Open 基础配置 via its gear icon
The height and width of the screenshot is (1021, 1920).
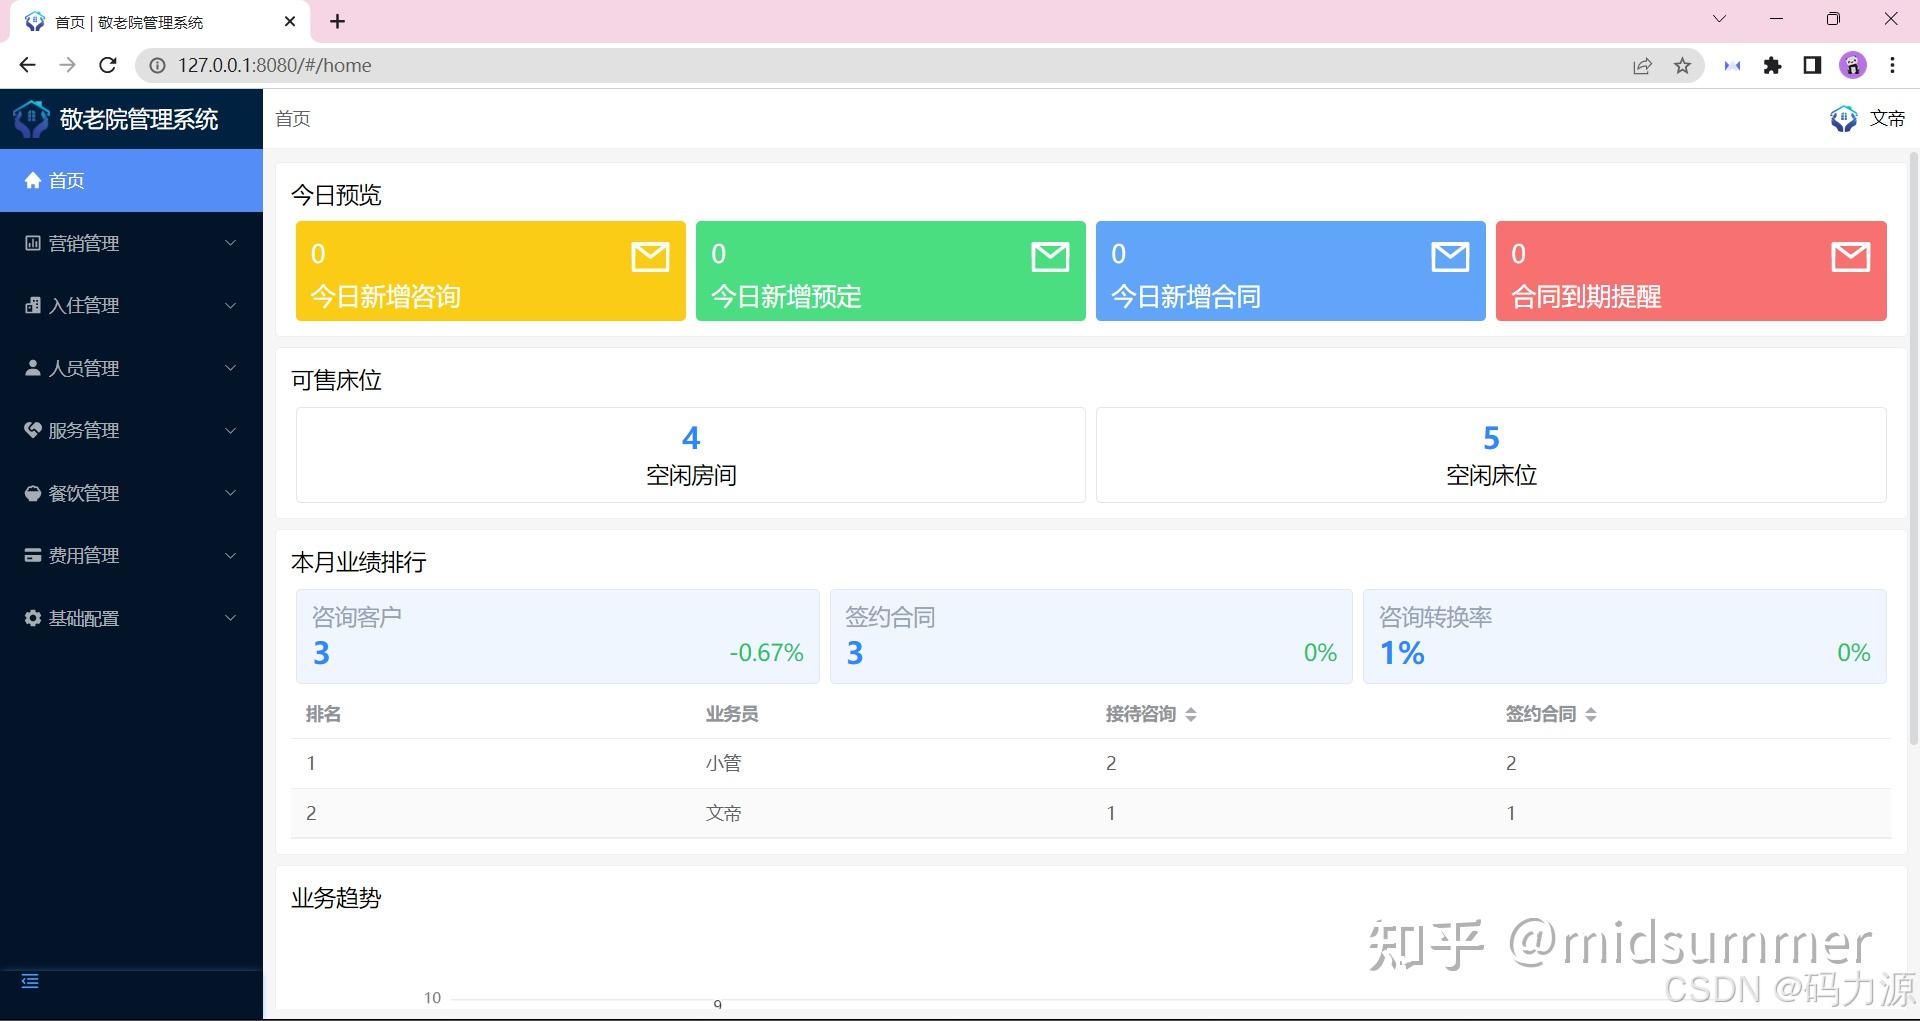[31, 617]
